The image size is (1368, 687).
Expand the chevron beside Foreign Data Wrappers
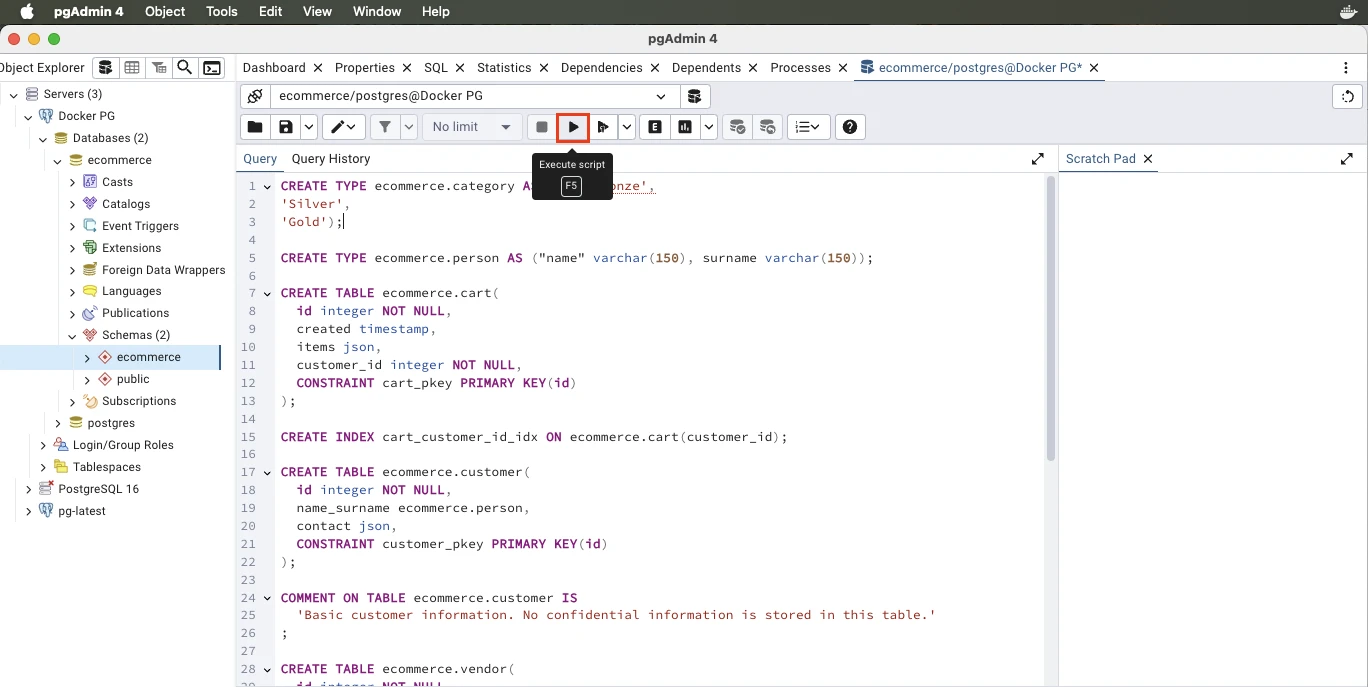pyautogui.click(x=72, y=270)
